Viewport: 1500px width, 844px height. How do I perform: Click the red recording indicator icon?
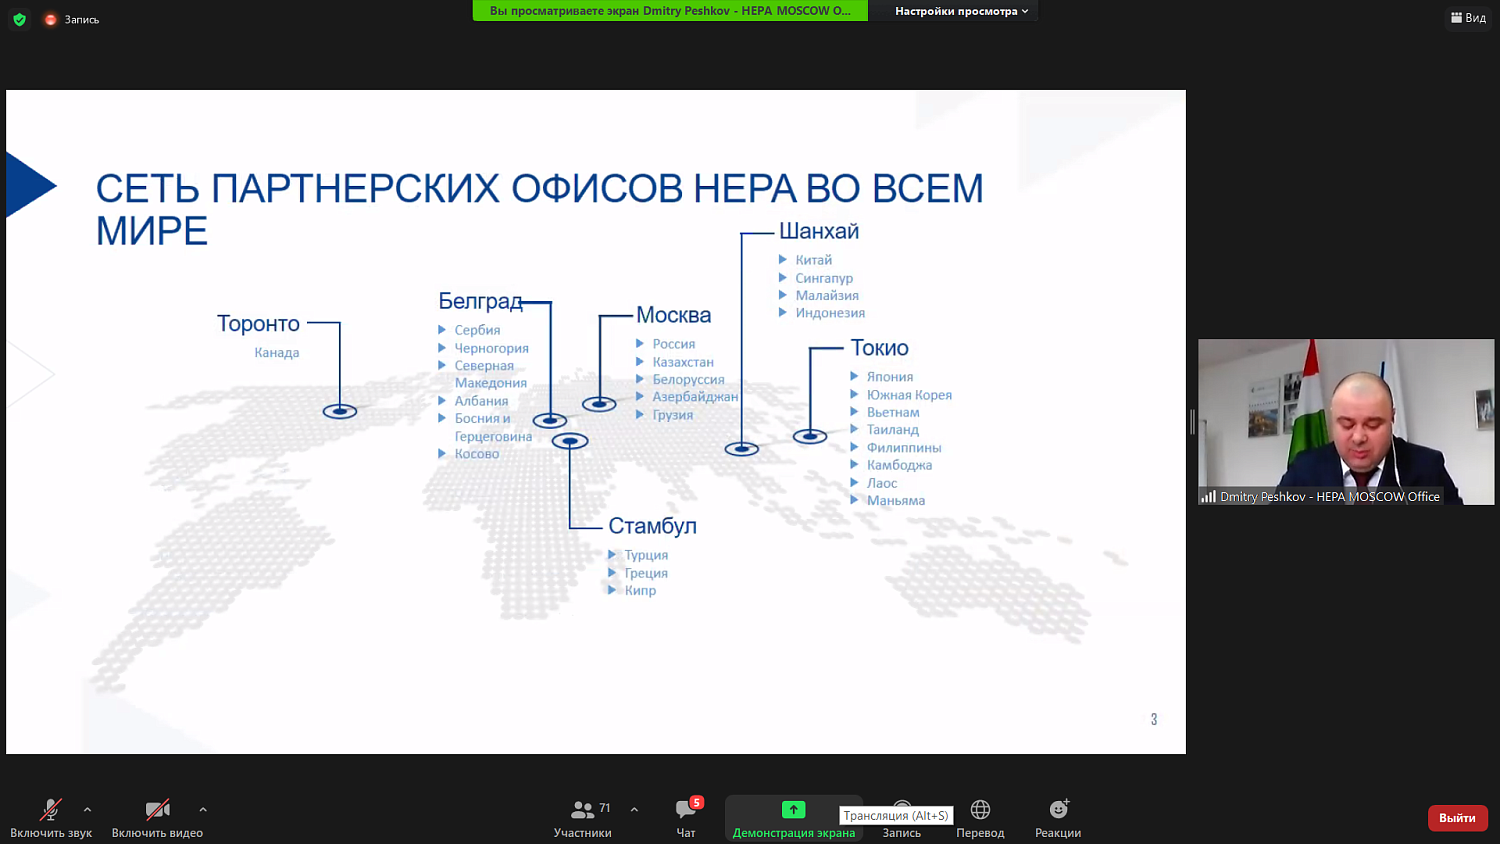50,18
